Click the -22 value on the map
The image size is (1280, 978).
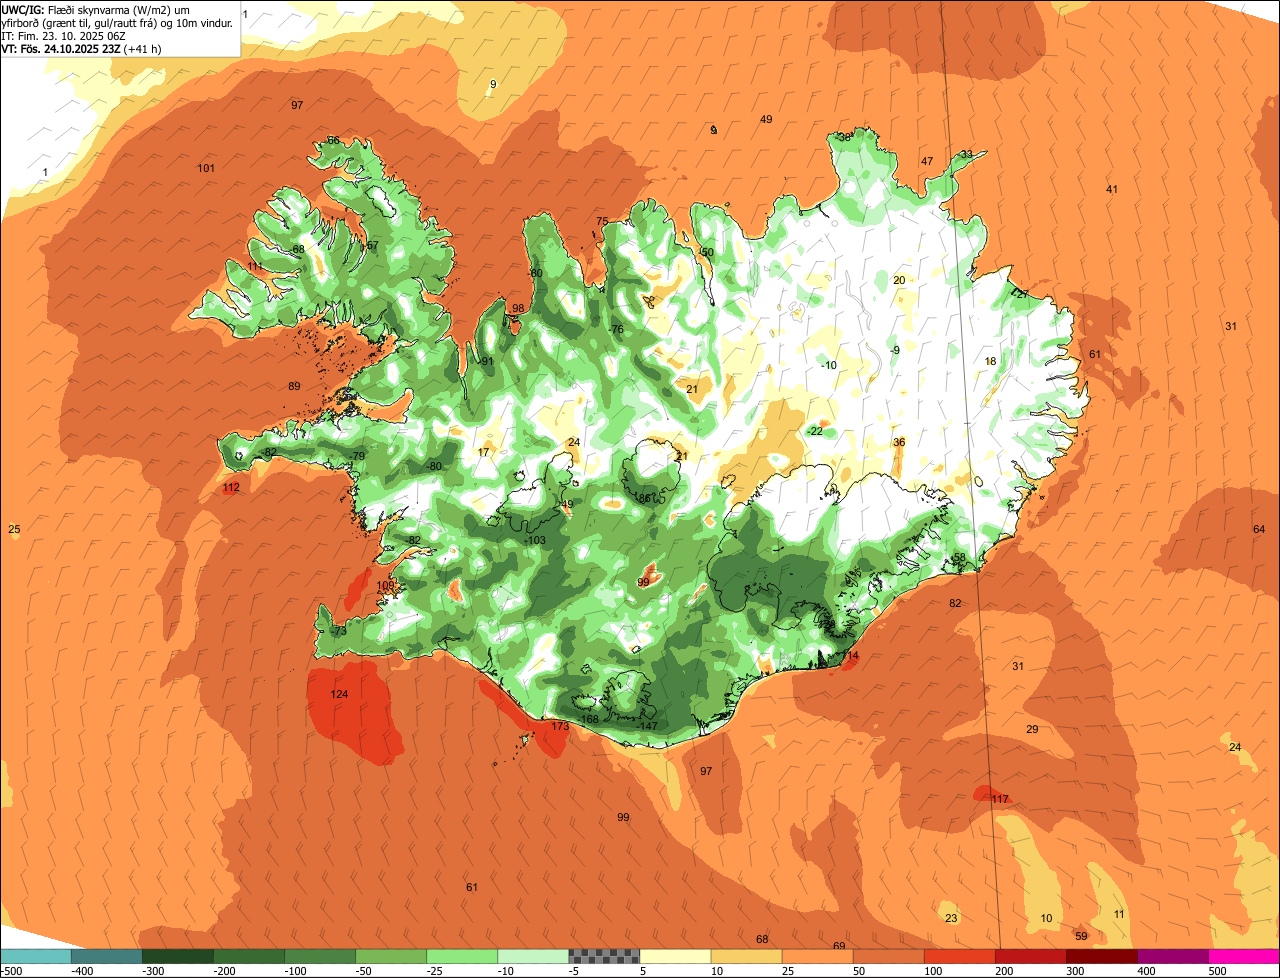pos(815,431)
